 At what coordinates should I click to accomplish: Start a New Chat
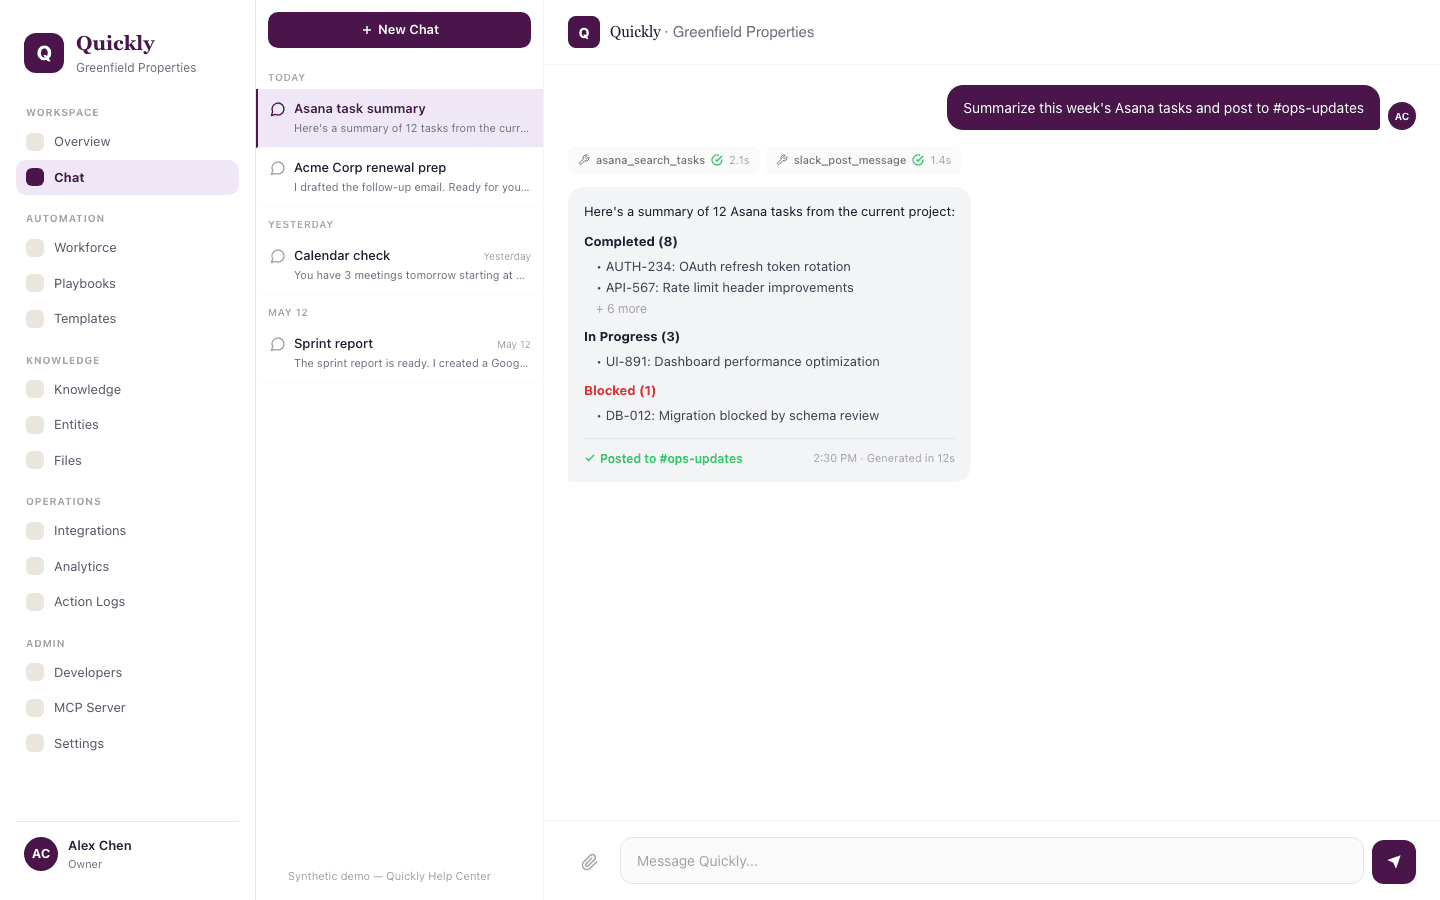[399, 30]
